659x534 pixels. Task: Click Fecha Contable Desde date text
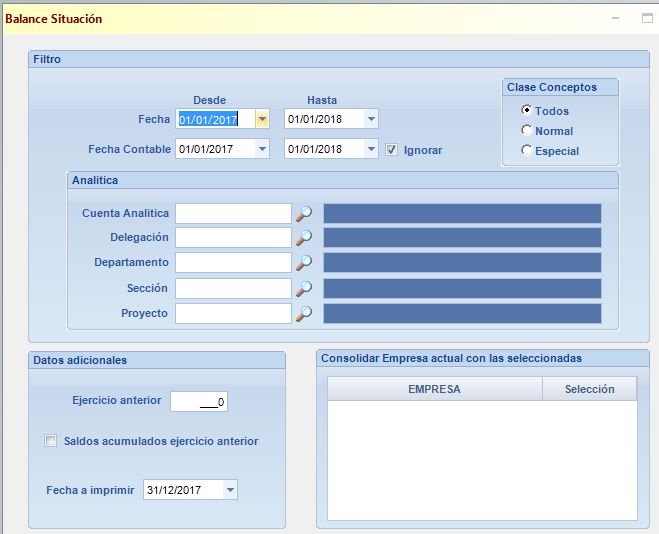[206, 149]
